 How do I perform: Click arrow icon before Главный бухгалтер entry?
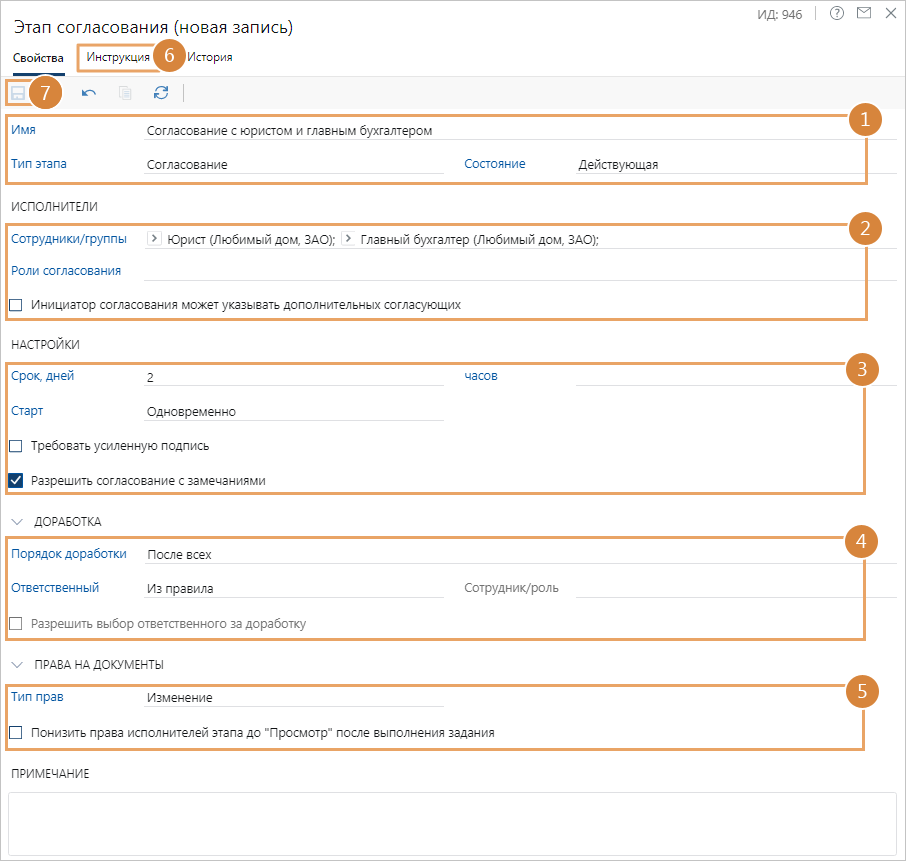(x=348, y=238)
